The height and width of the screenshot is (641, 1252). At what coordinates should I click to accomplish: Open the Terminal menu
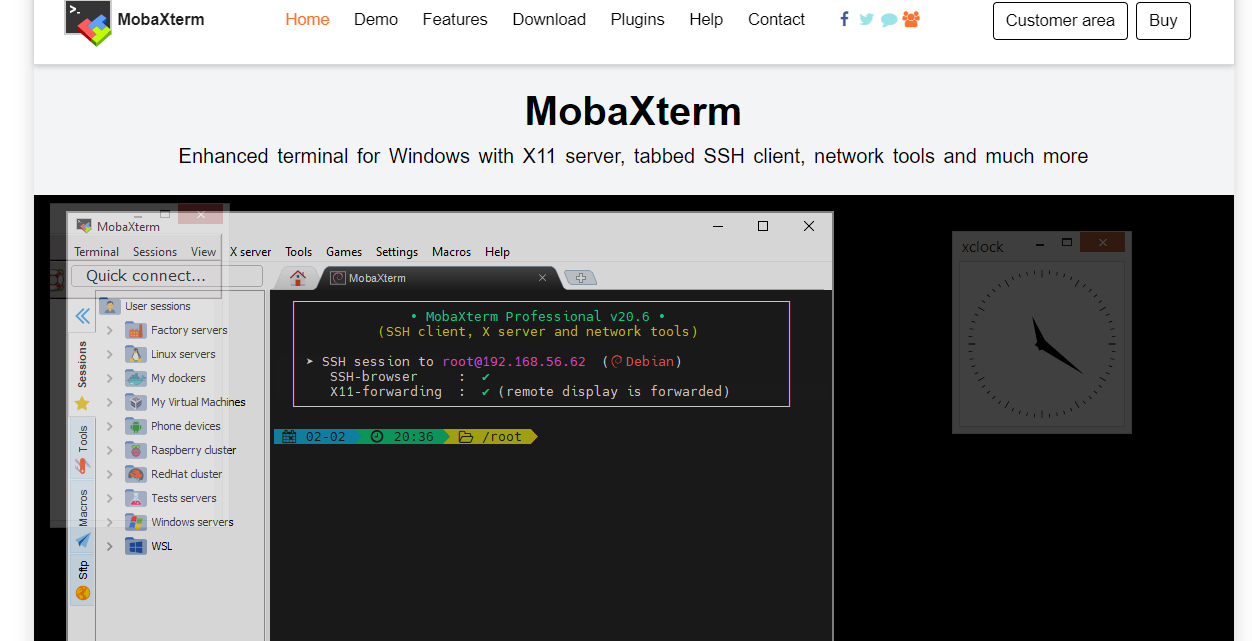pyautogui.click(x=97, y=252)
